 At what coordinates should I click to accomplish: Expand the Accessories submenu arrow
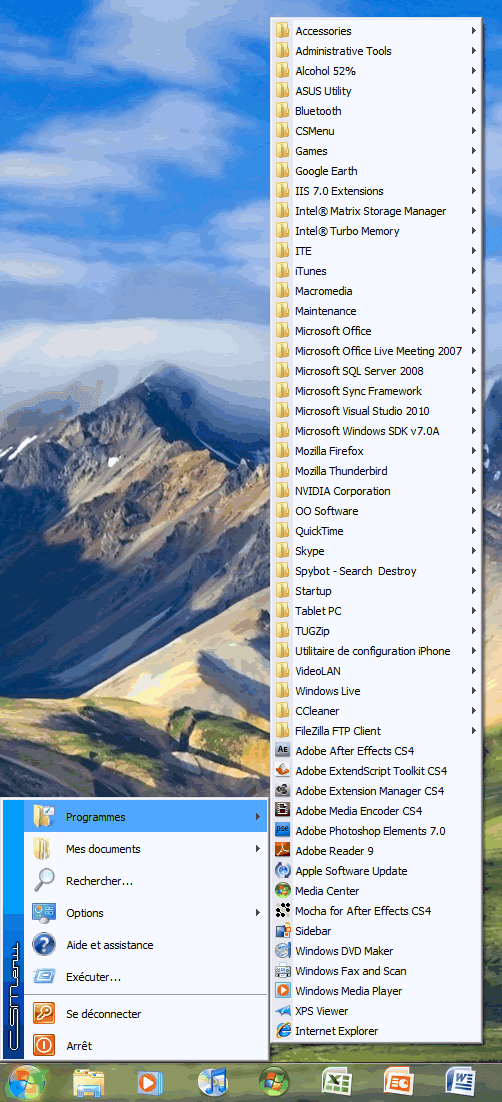(475, 31)
